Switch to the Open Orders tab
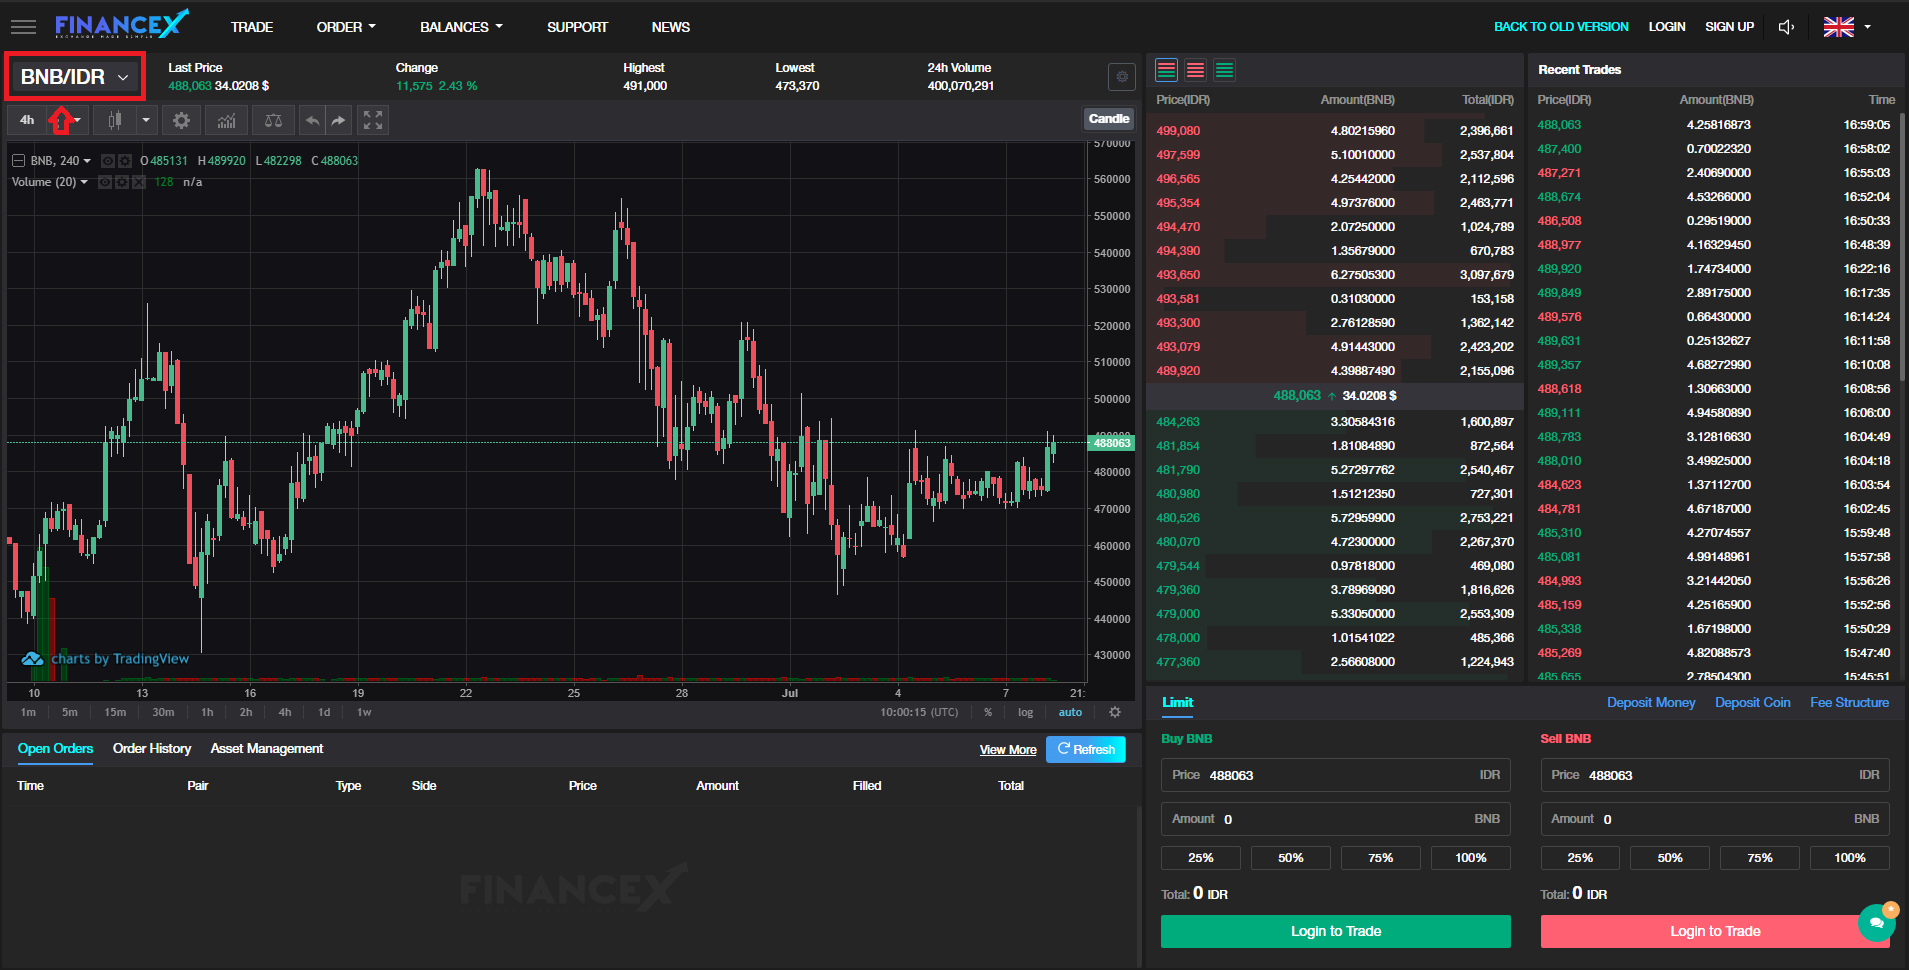 (x=55, y=749)
